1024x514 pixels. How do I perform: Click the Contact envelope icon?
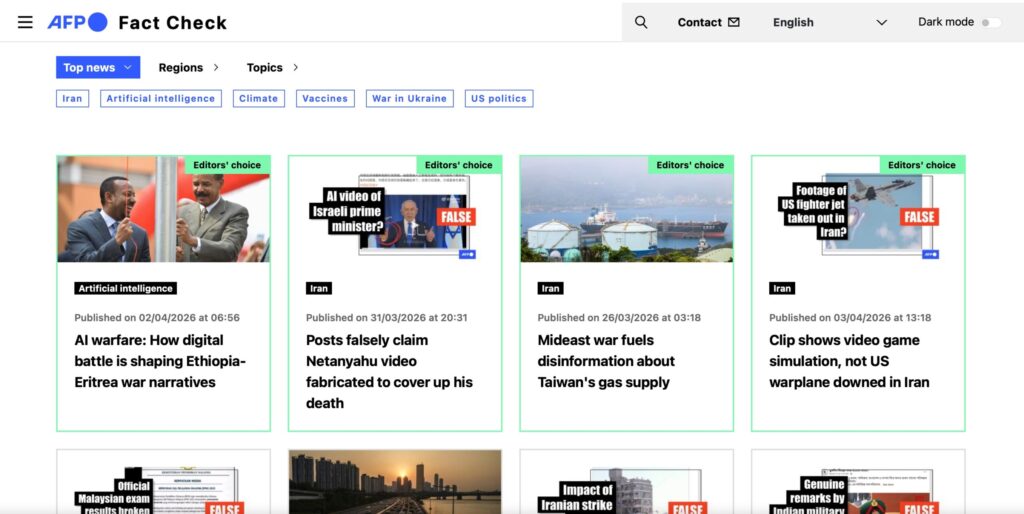734,22
